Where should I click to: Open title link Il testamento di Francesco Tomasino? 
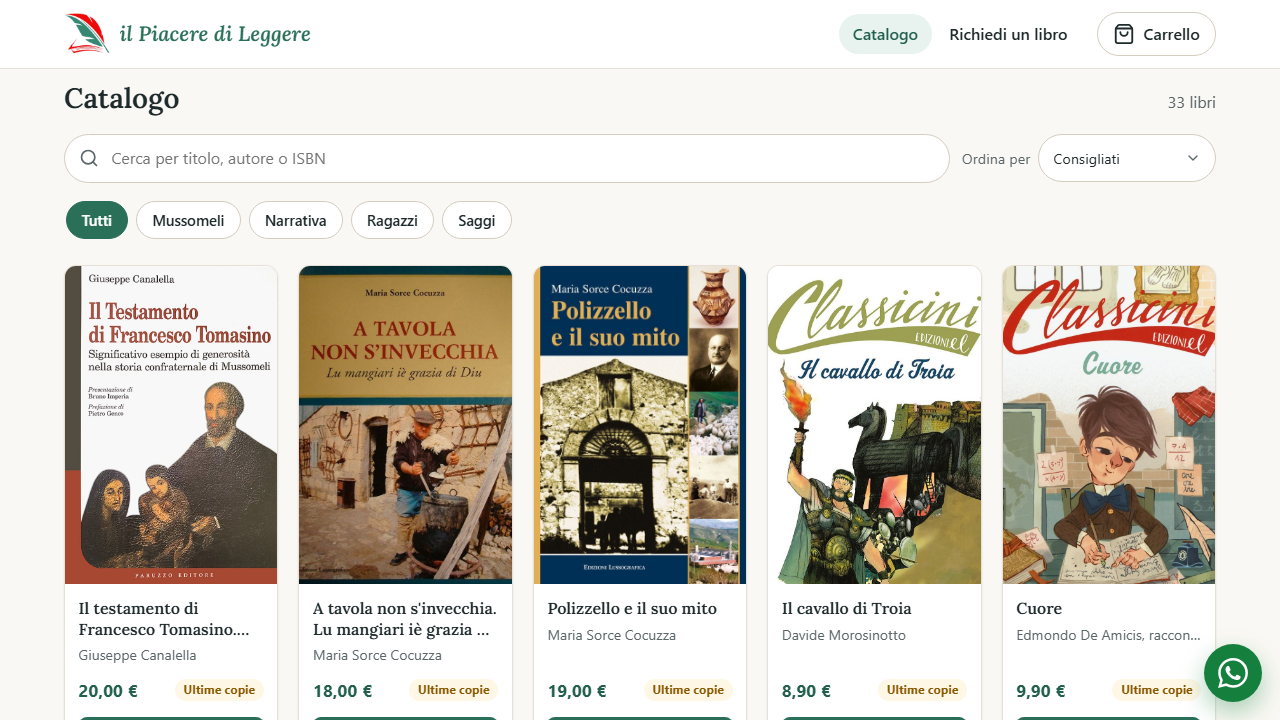pos(164,619)
